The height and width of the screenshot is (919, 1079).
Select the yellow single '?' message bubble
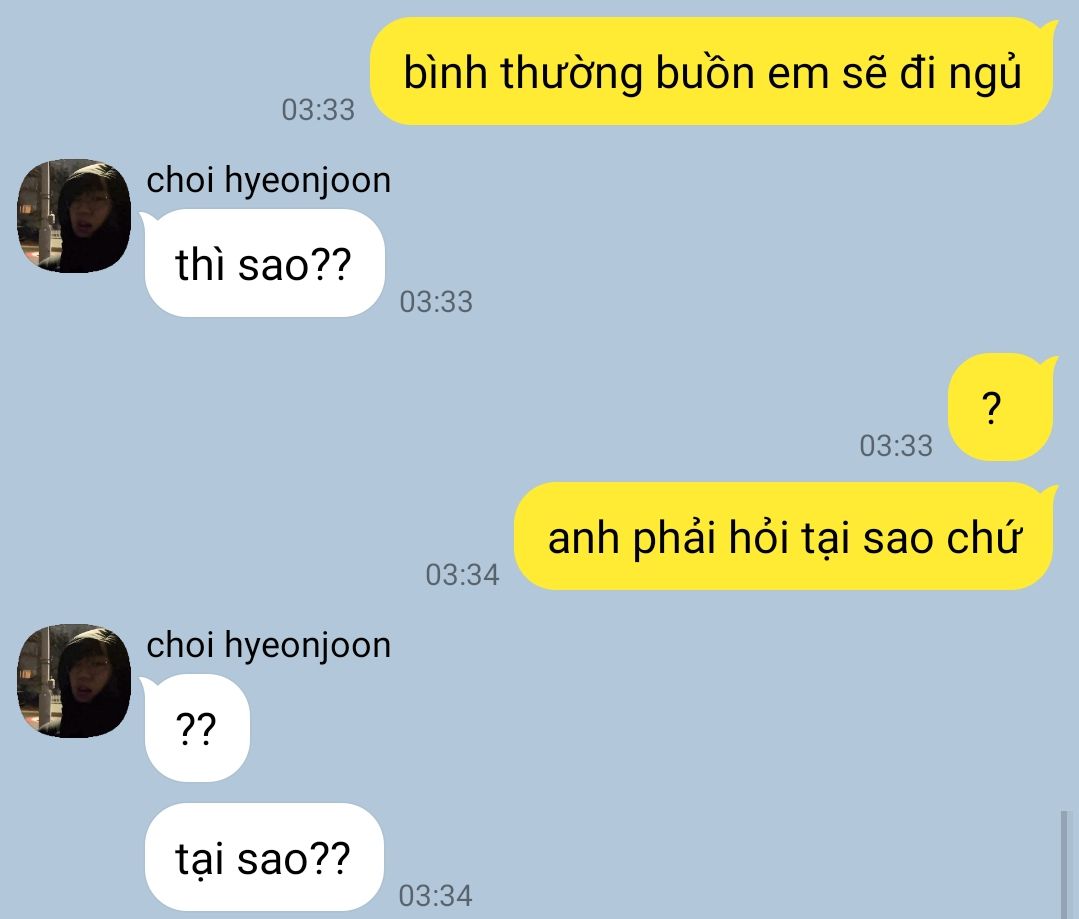[1002, 407]
